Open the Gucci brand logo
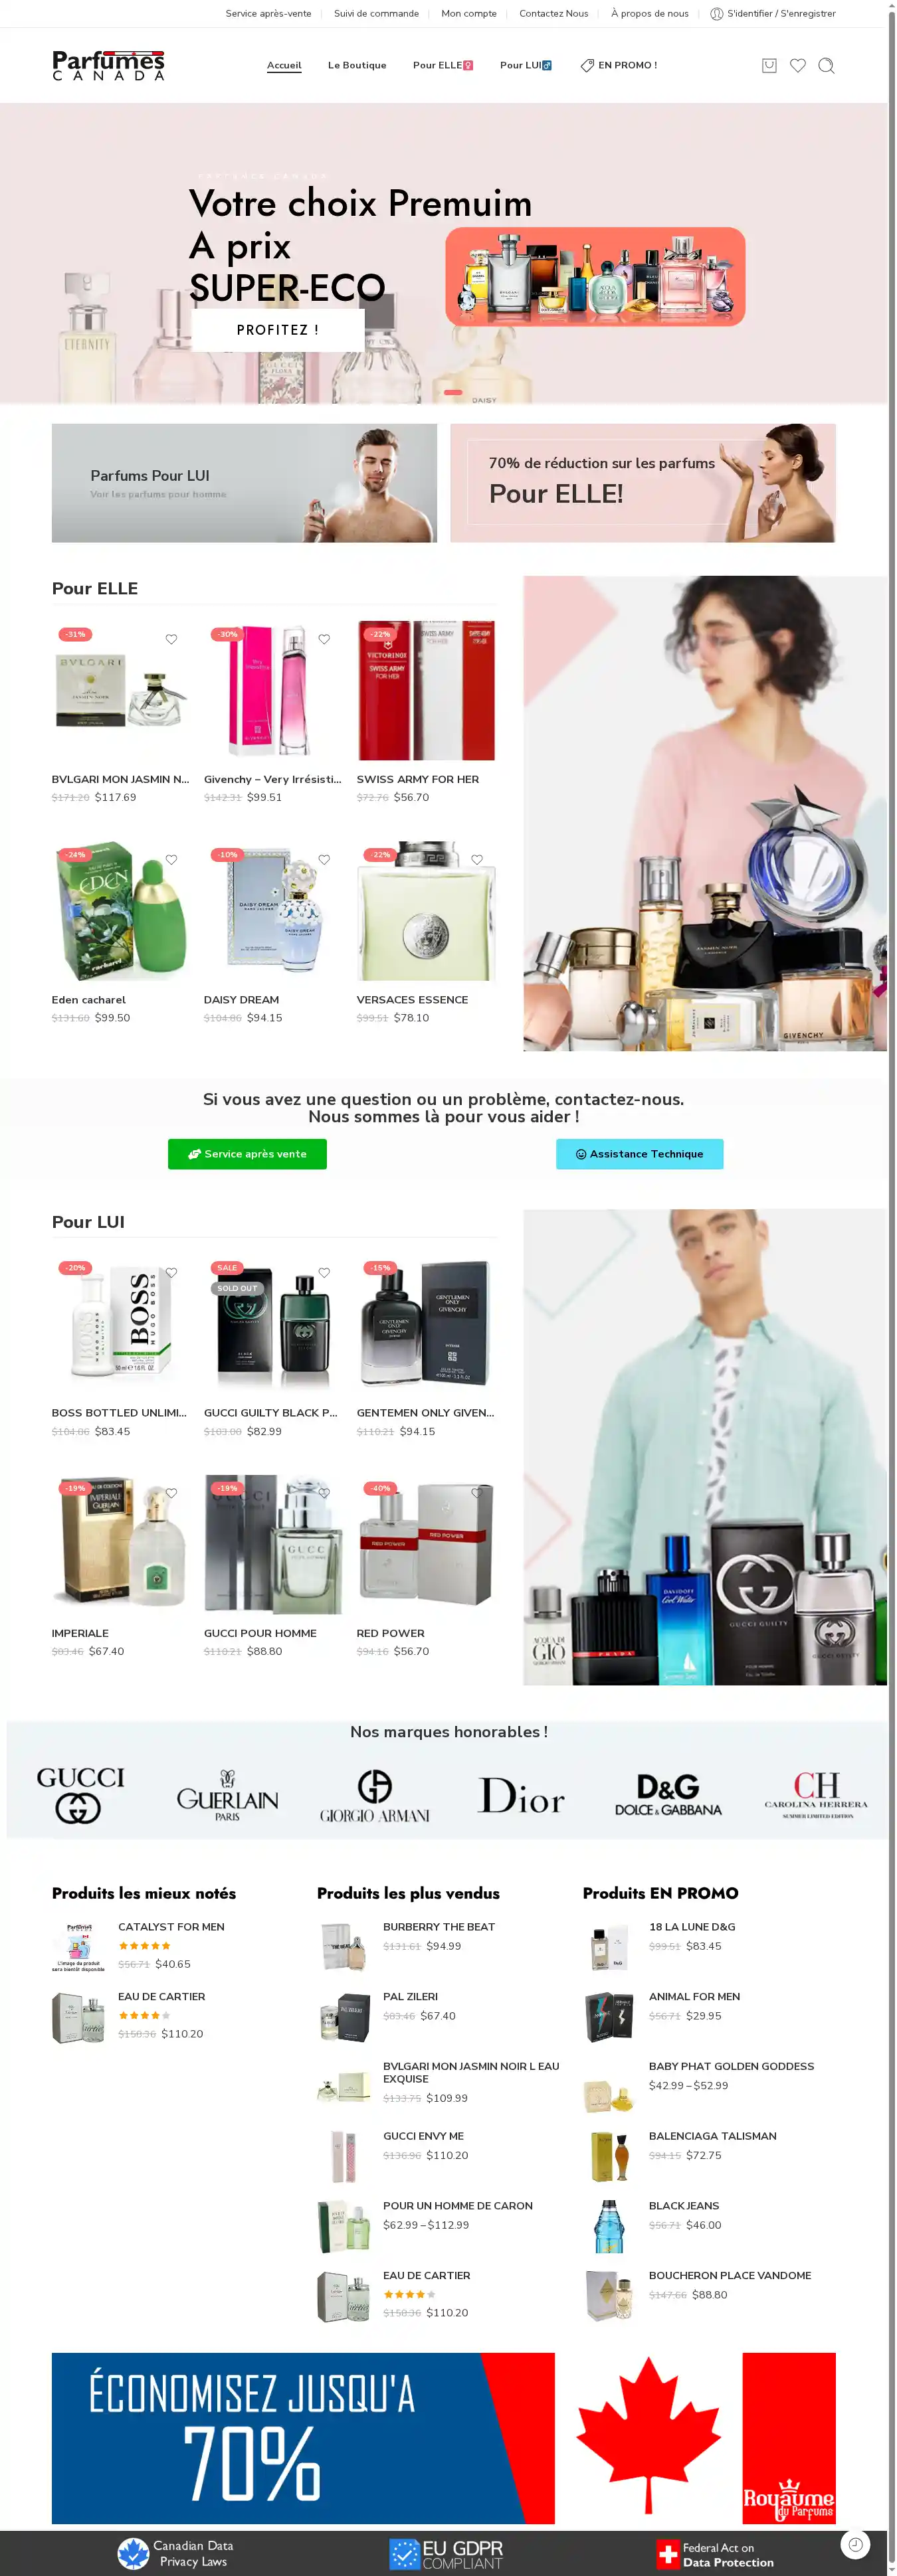The width and height of the screenshot is (897, 2576). point(80,1795)
